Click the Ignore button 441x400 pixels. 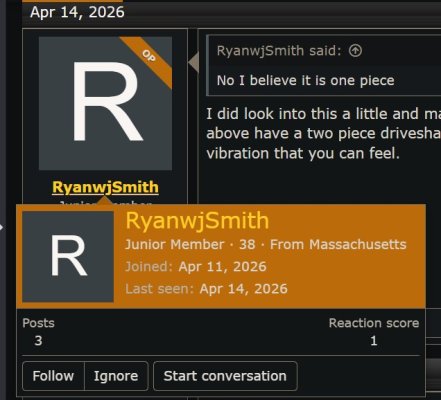pyautogui.click(x=116, y=376)
